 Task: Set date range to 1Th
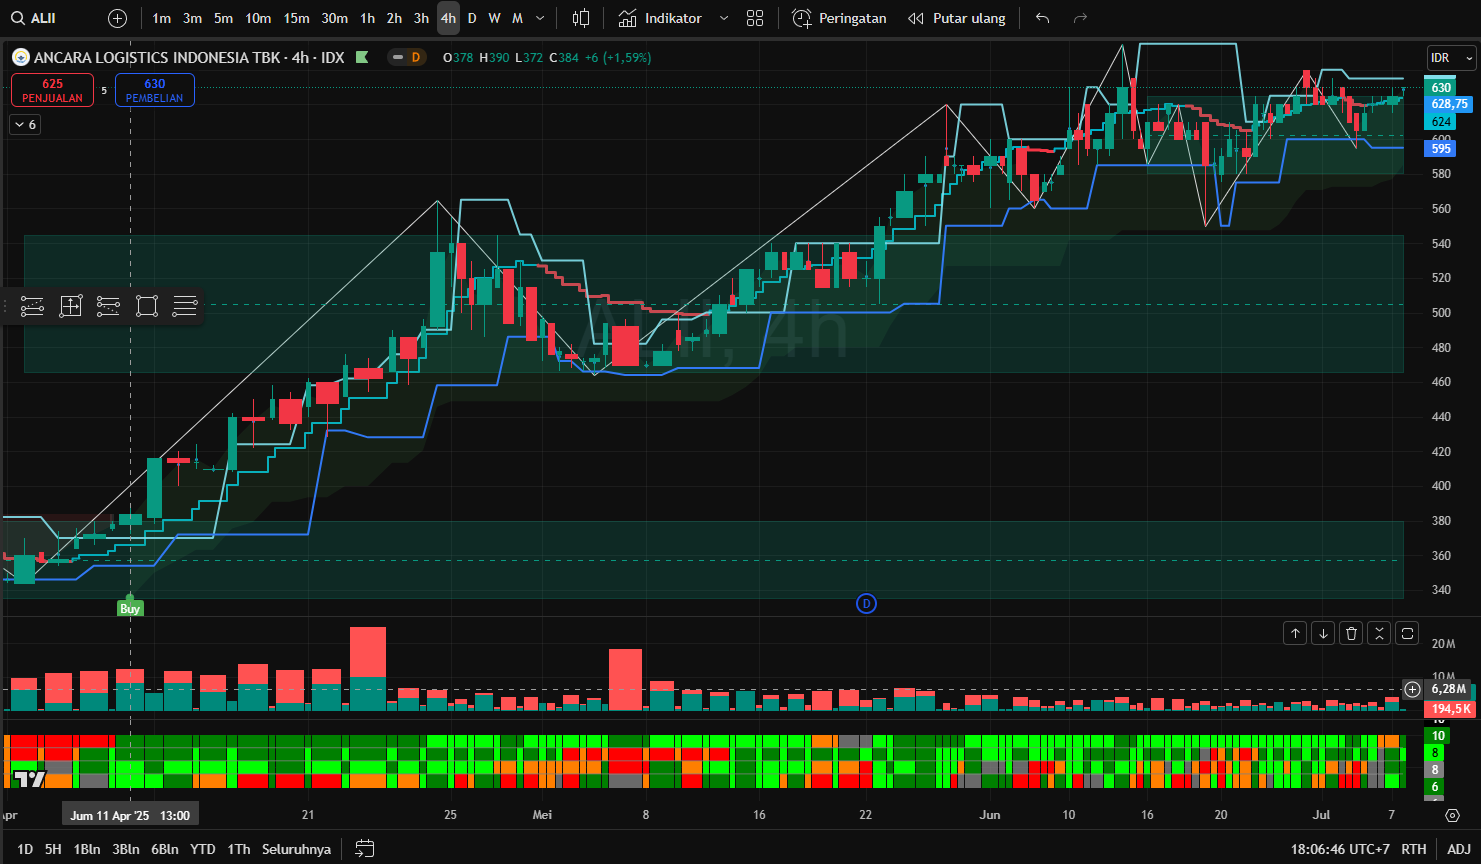point(239,849)
